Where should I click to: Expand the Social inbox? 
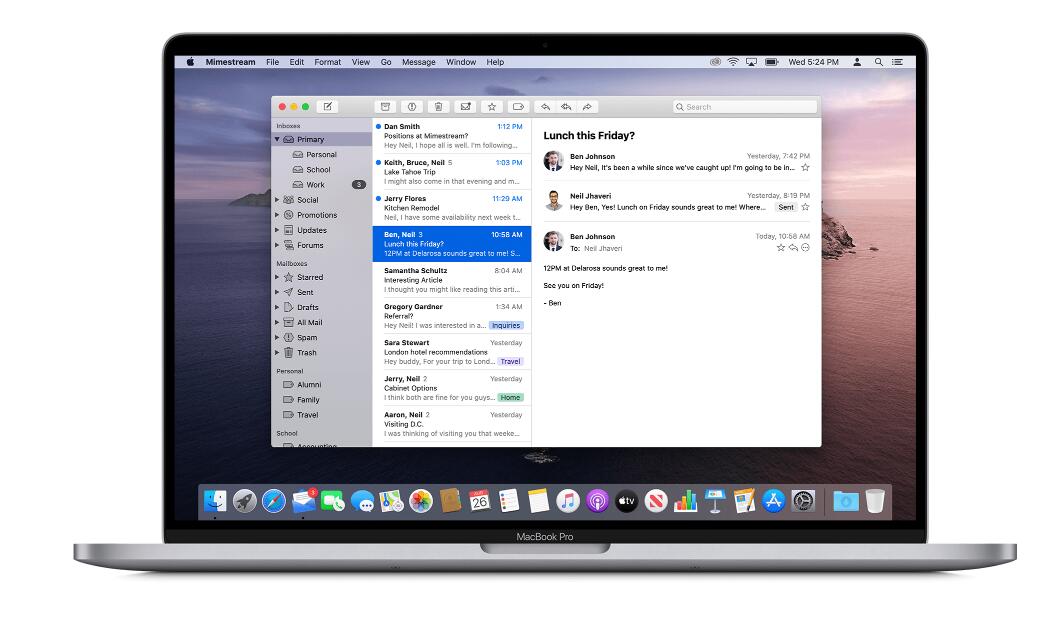[x=277, y=200]
